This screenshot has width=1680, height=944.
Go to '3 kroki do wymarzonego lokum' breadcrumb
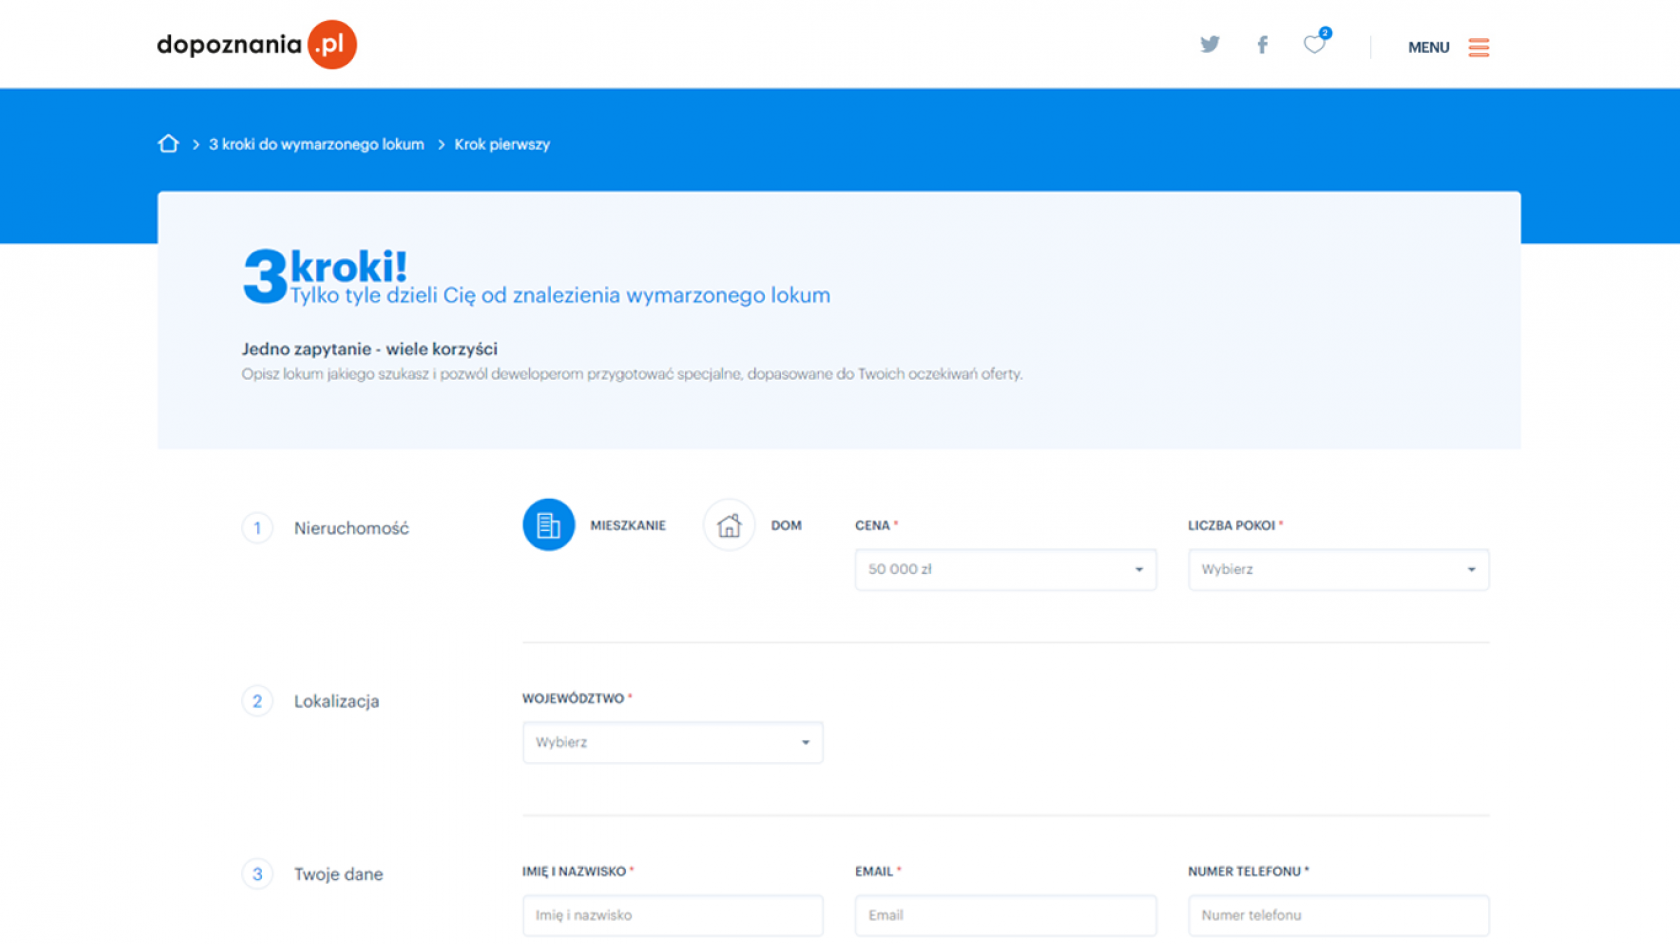[x=316, y=144]
